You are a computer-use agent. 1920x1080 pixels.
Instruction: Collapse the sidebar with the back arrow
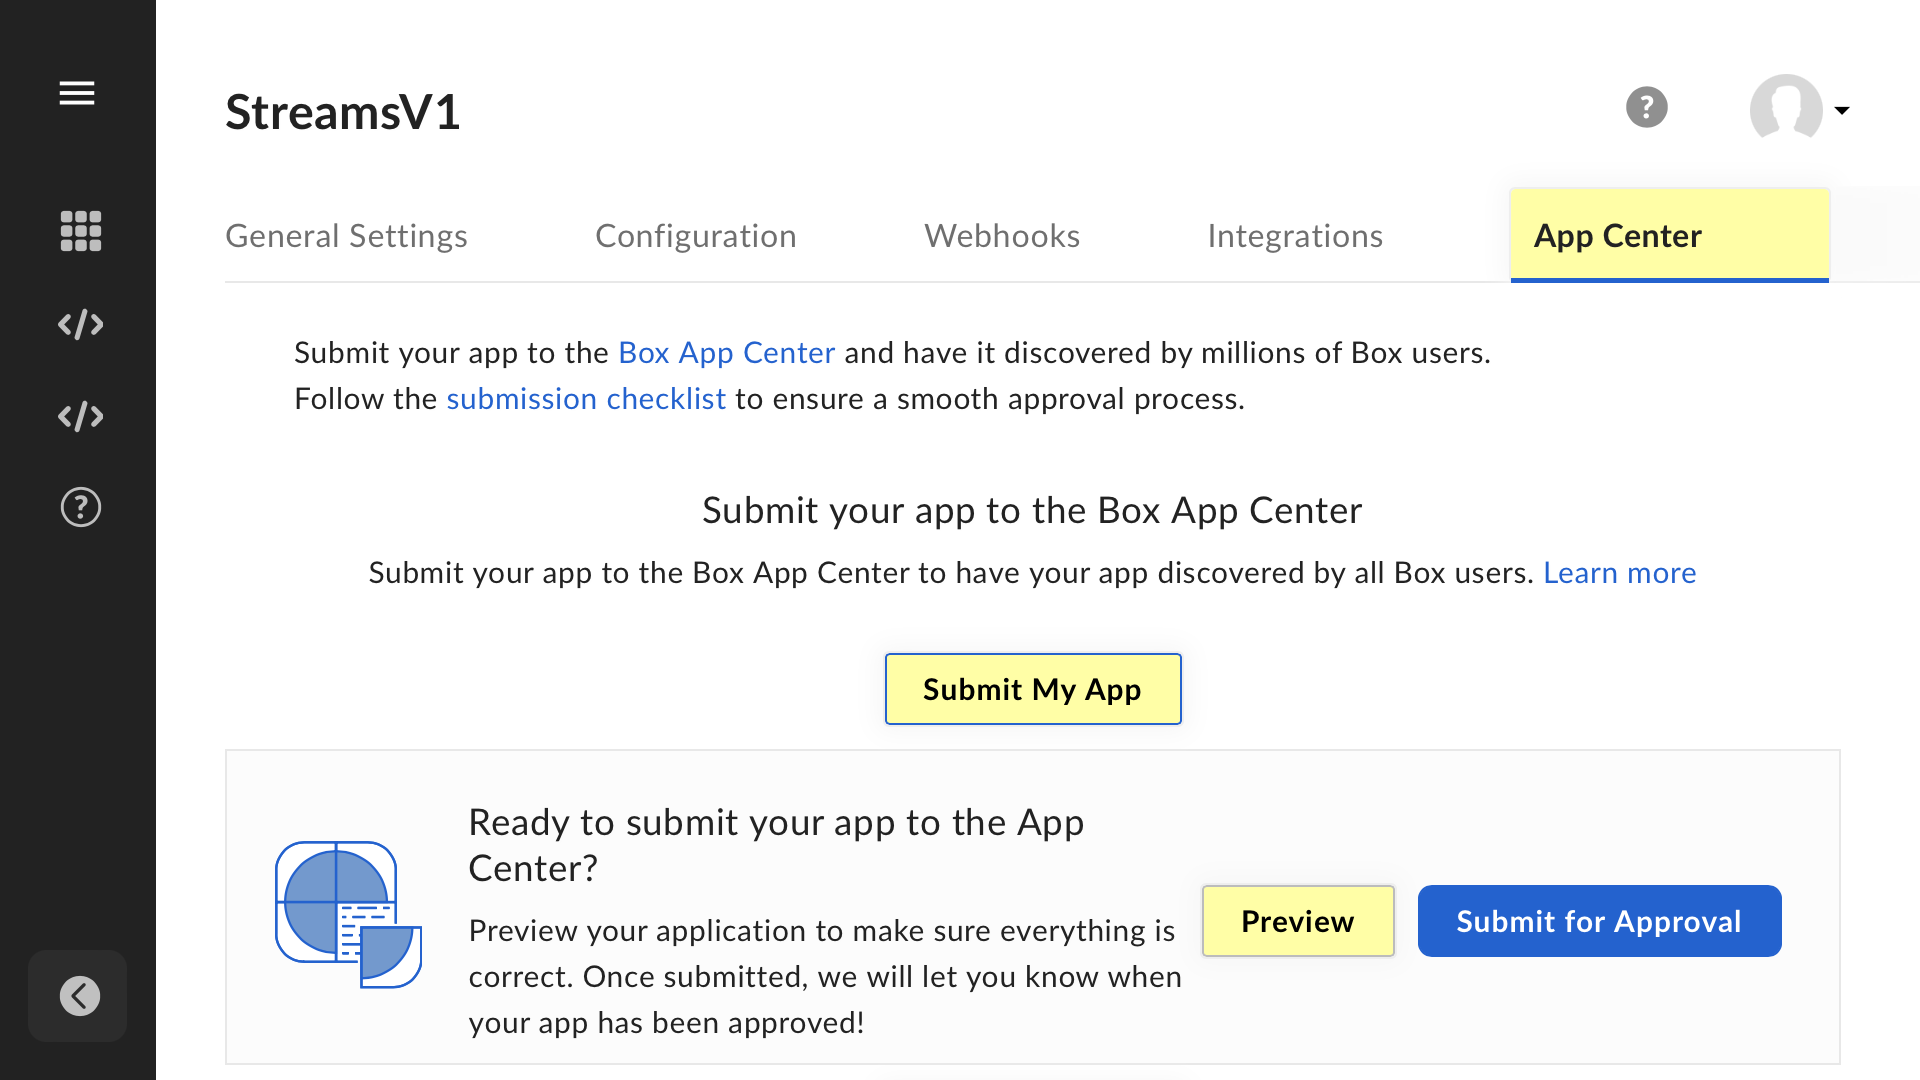click(x=78, y=996)
